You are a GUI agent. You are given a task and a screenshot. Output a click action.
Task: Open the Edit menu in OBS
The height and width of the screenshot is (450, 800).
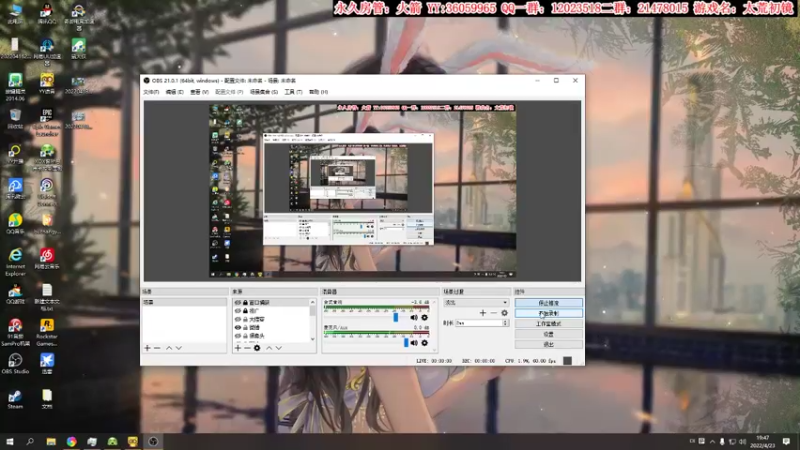[174, 92]
